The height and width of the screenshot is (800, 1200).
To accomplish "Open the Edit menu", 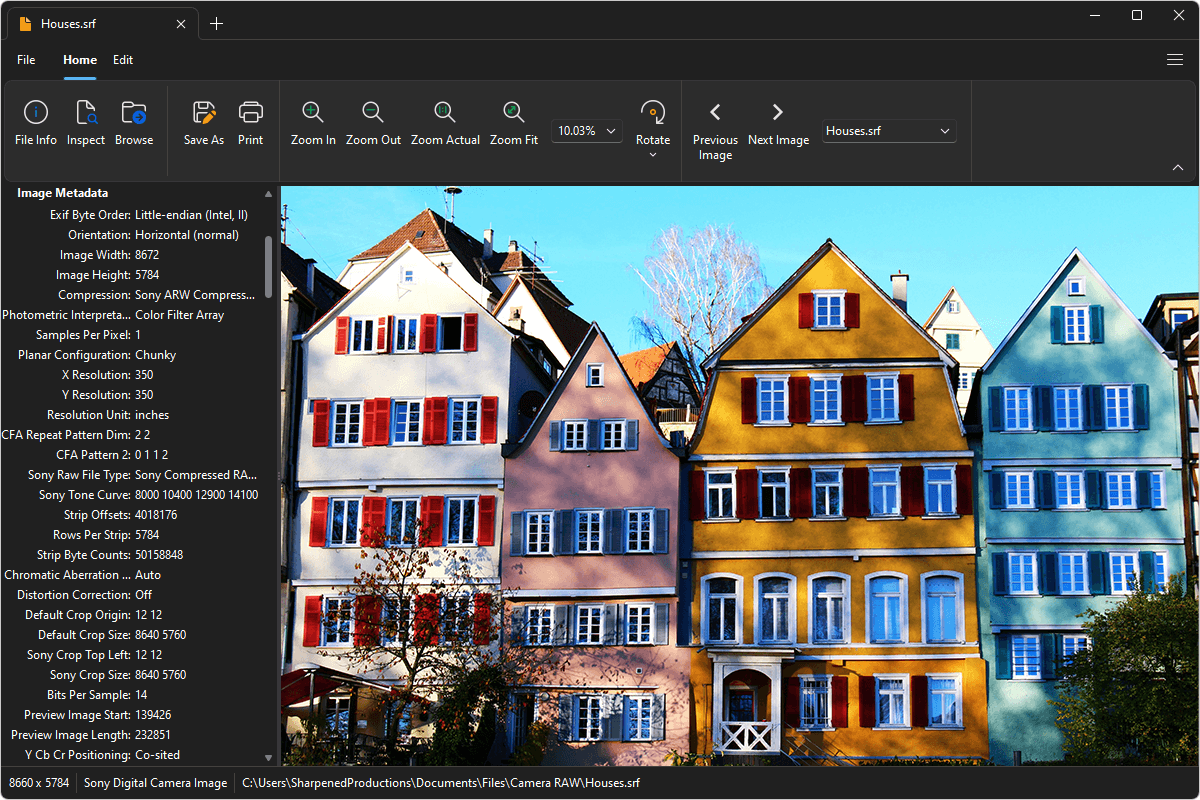I will point(123,60).
